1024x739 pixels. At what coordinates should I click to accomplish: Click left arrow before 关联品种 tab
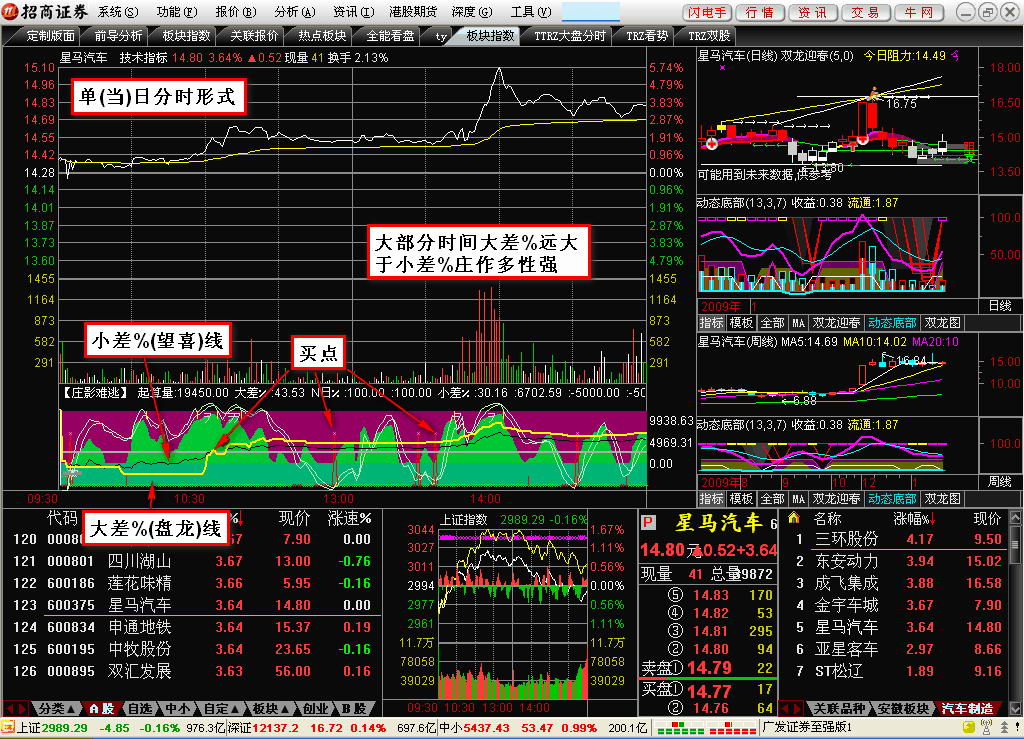point(786,708)
